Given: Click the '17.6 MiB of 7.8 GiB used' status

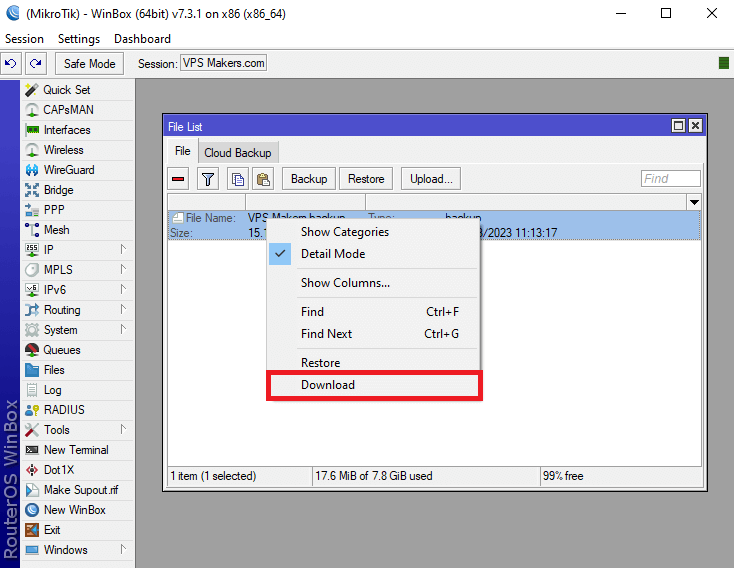Looking at the screenshot, I should click(x=374, y=476).
